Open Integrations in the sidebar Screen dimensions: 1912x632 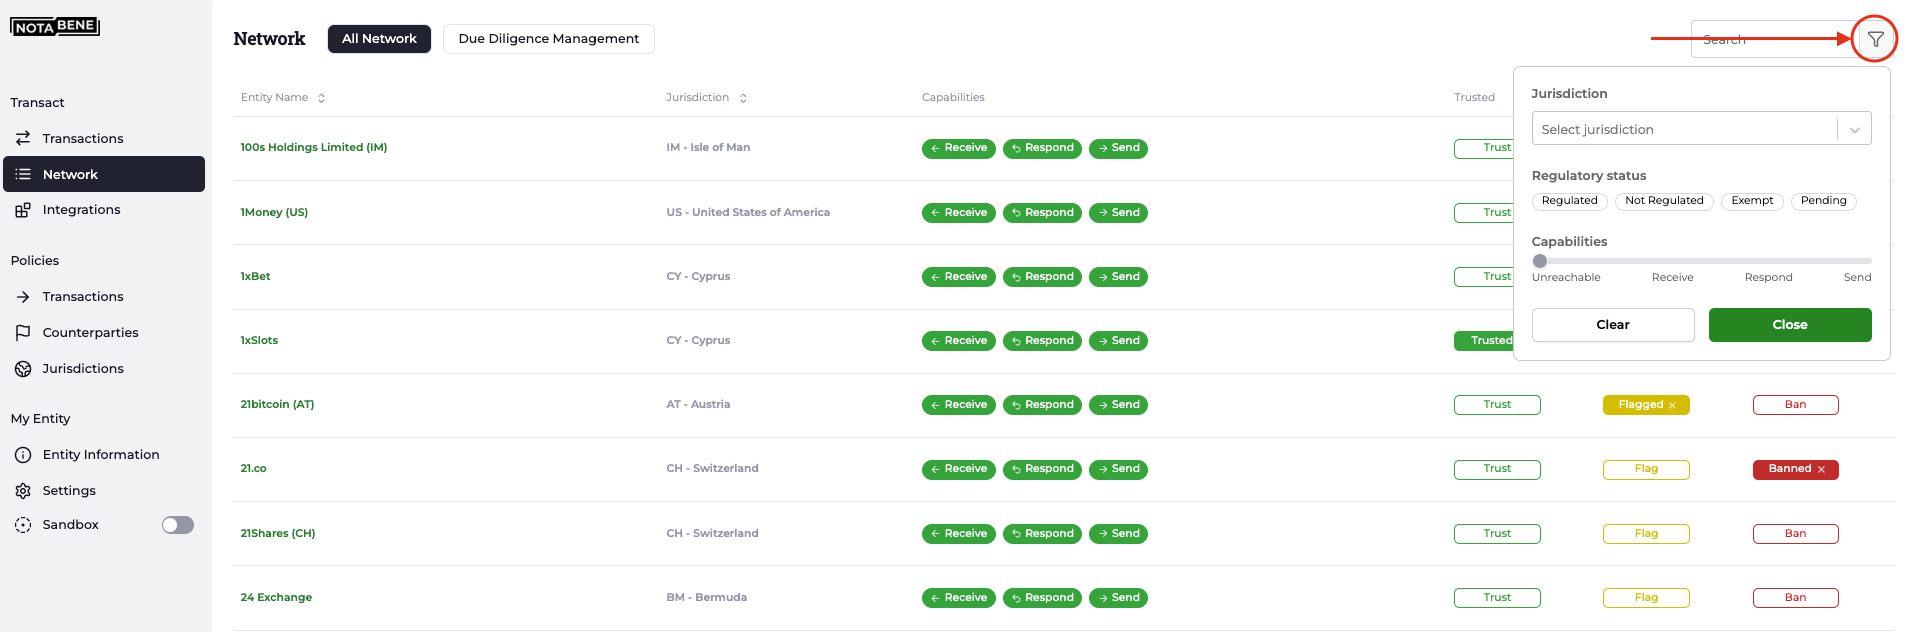tap(81, 210)
